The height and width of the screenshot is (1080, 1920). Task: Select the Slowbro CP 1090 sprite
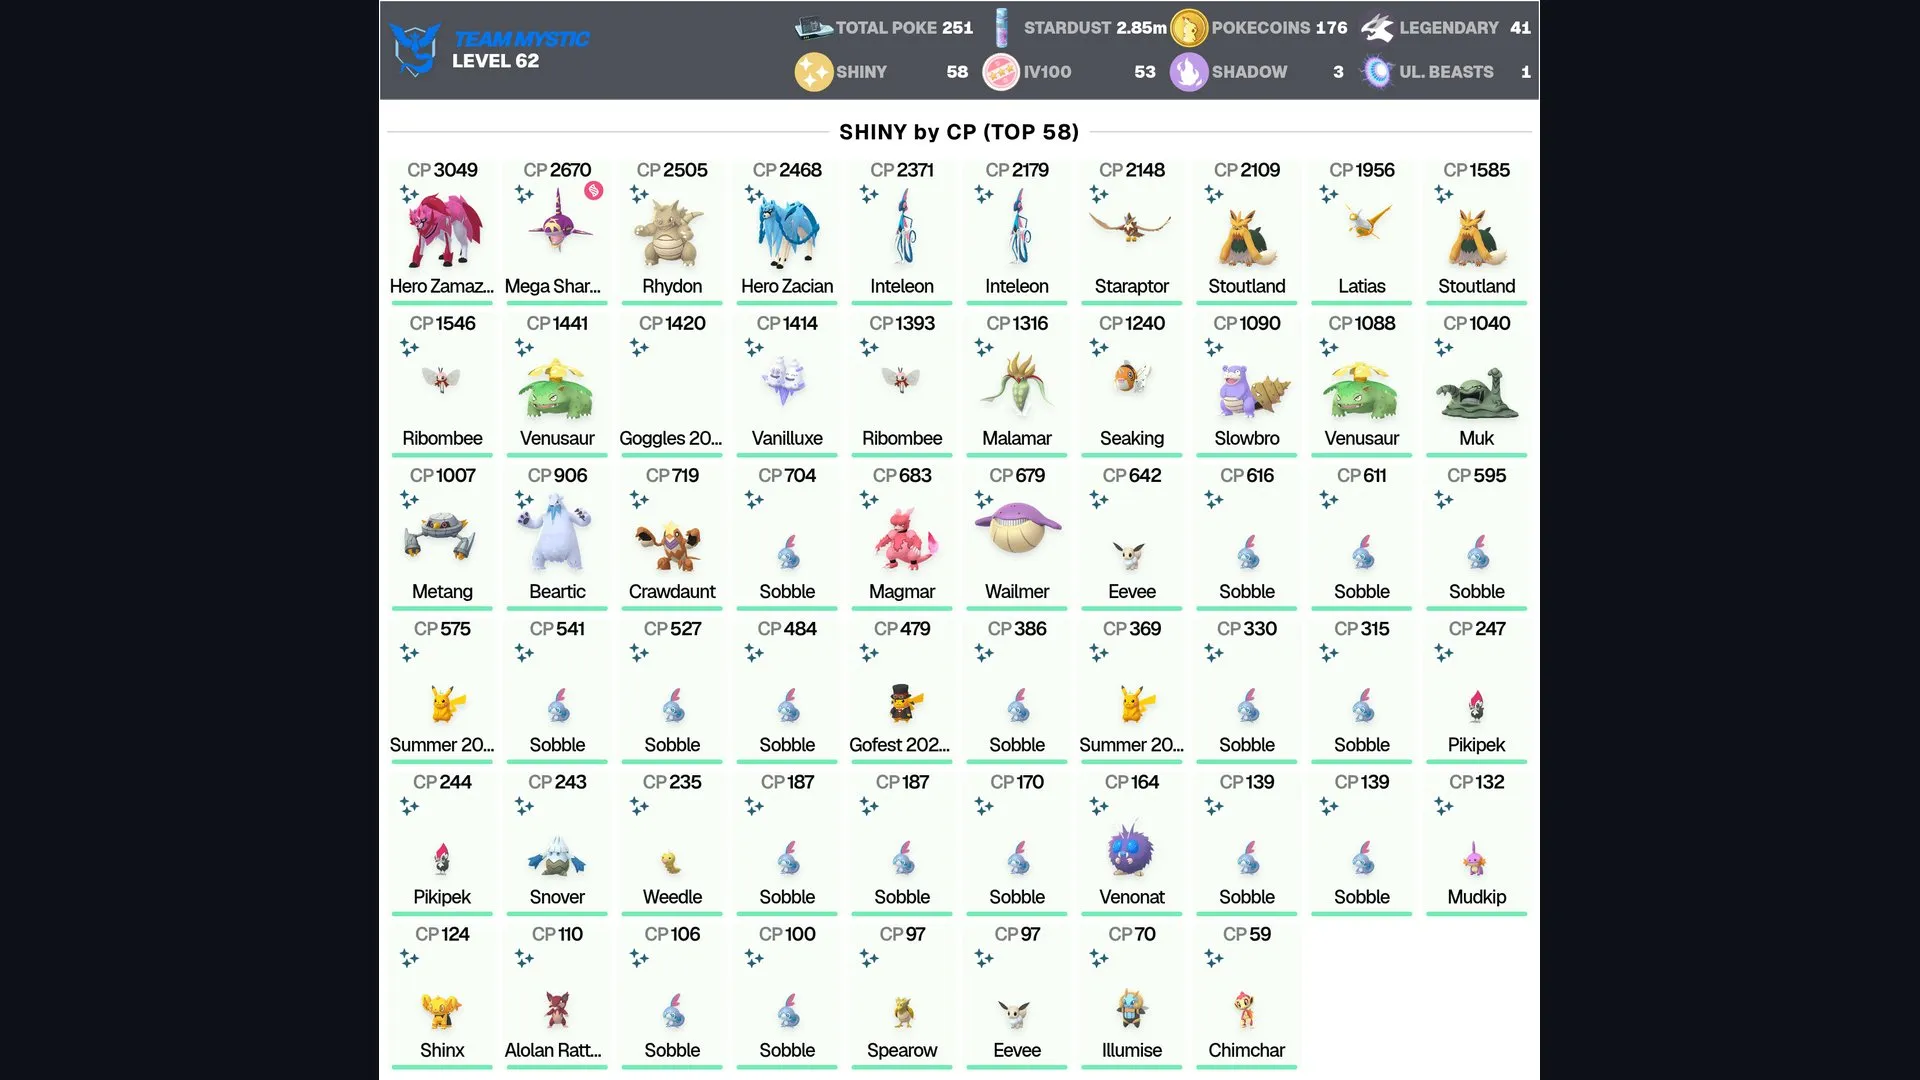coord(1254,390)
